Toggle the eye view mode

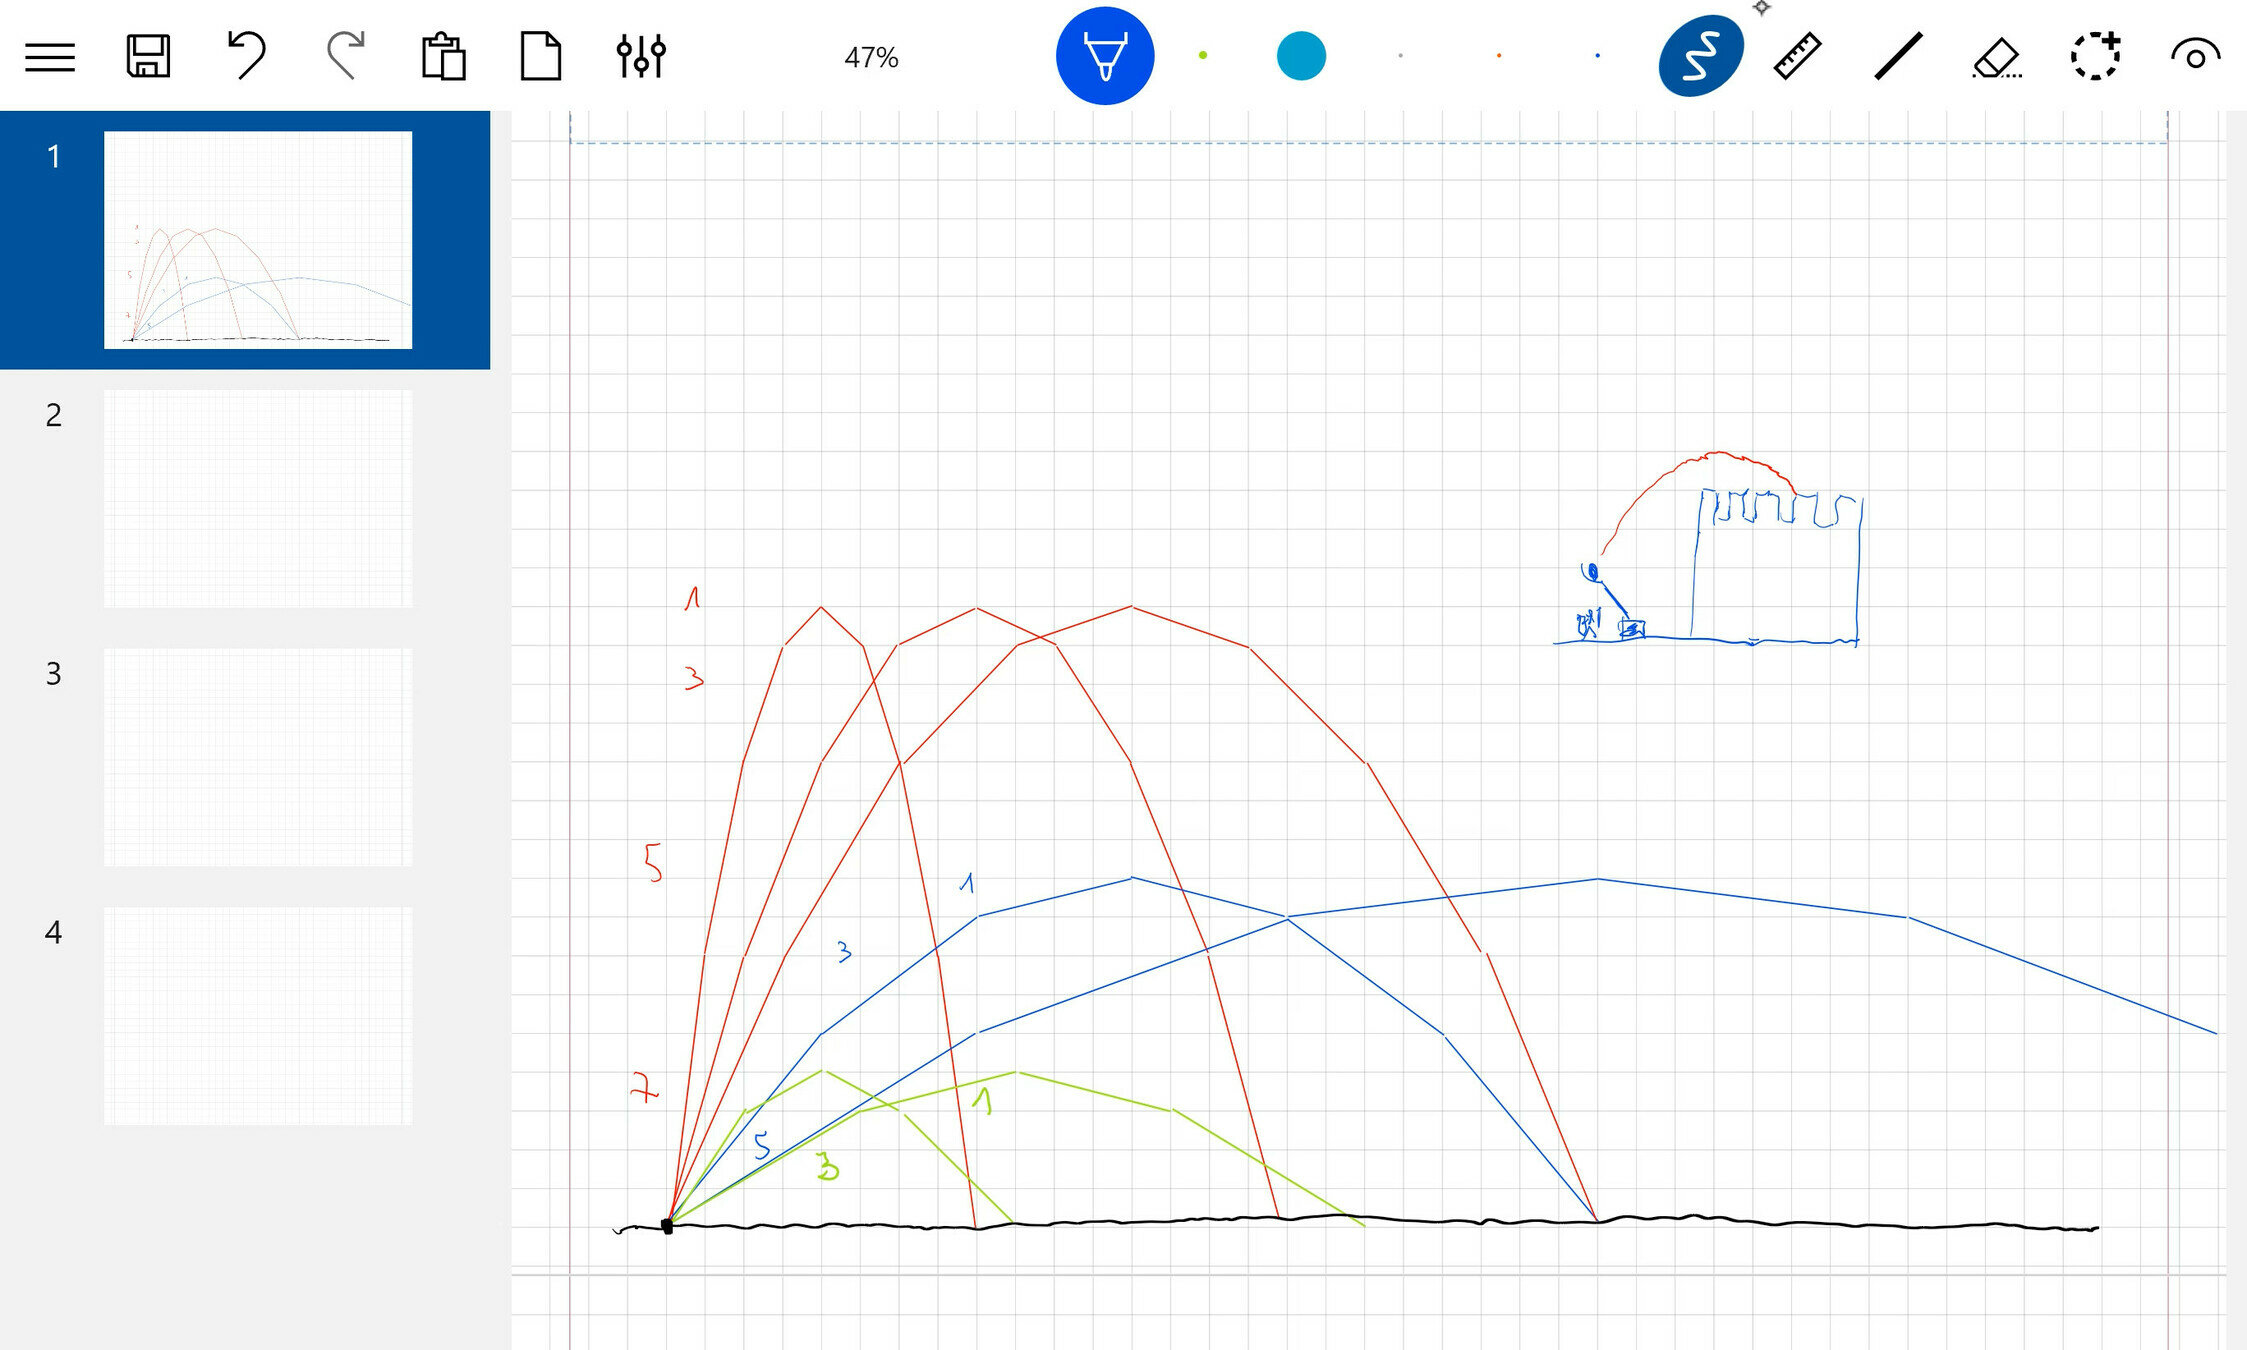(x=2195, y=56)
